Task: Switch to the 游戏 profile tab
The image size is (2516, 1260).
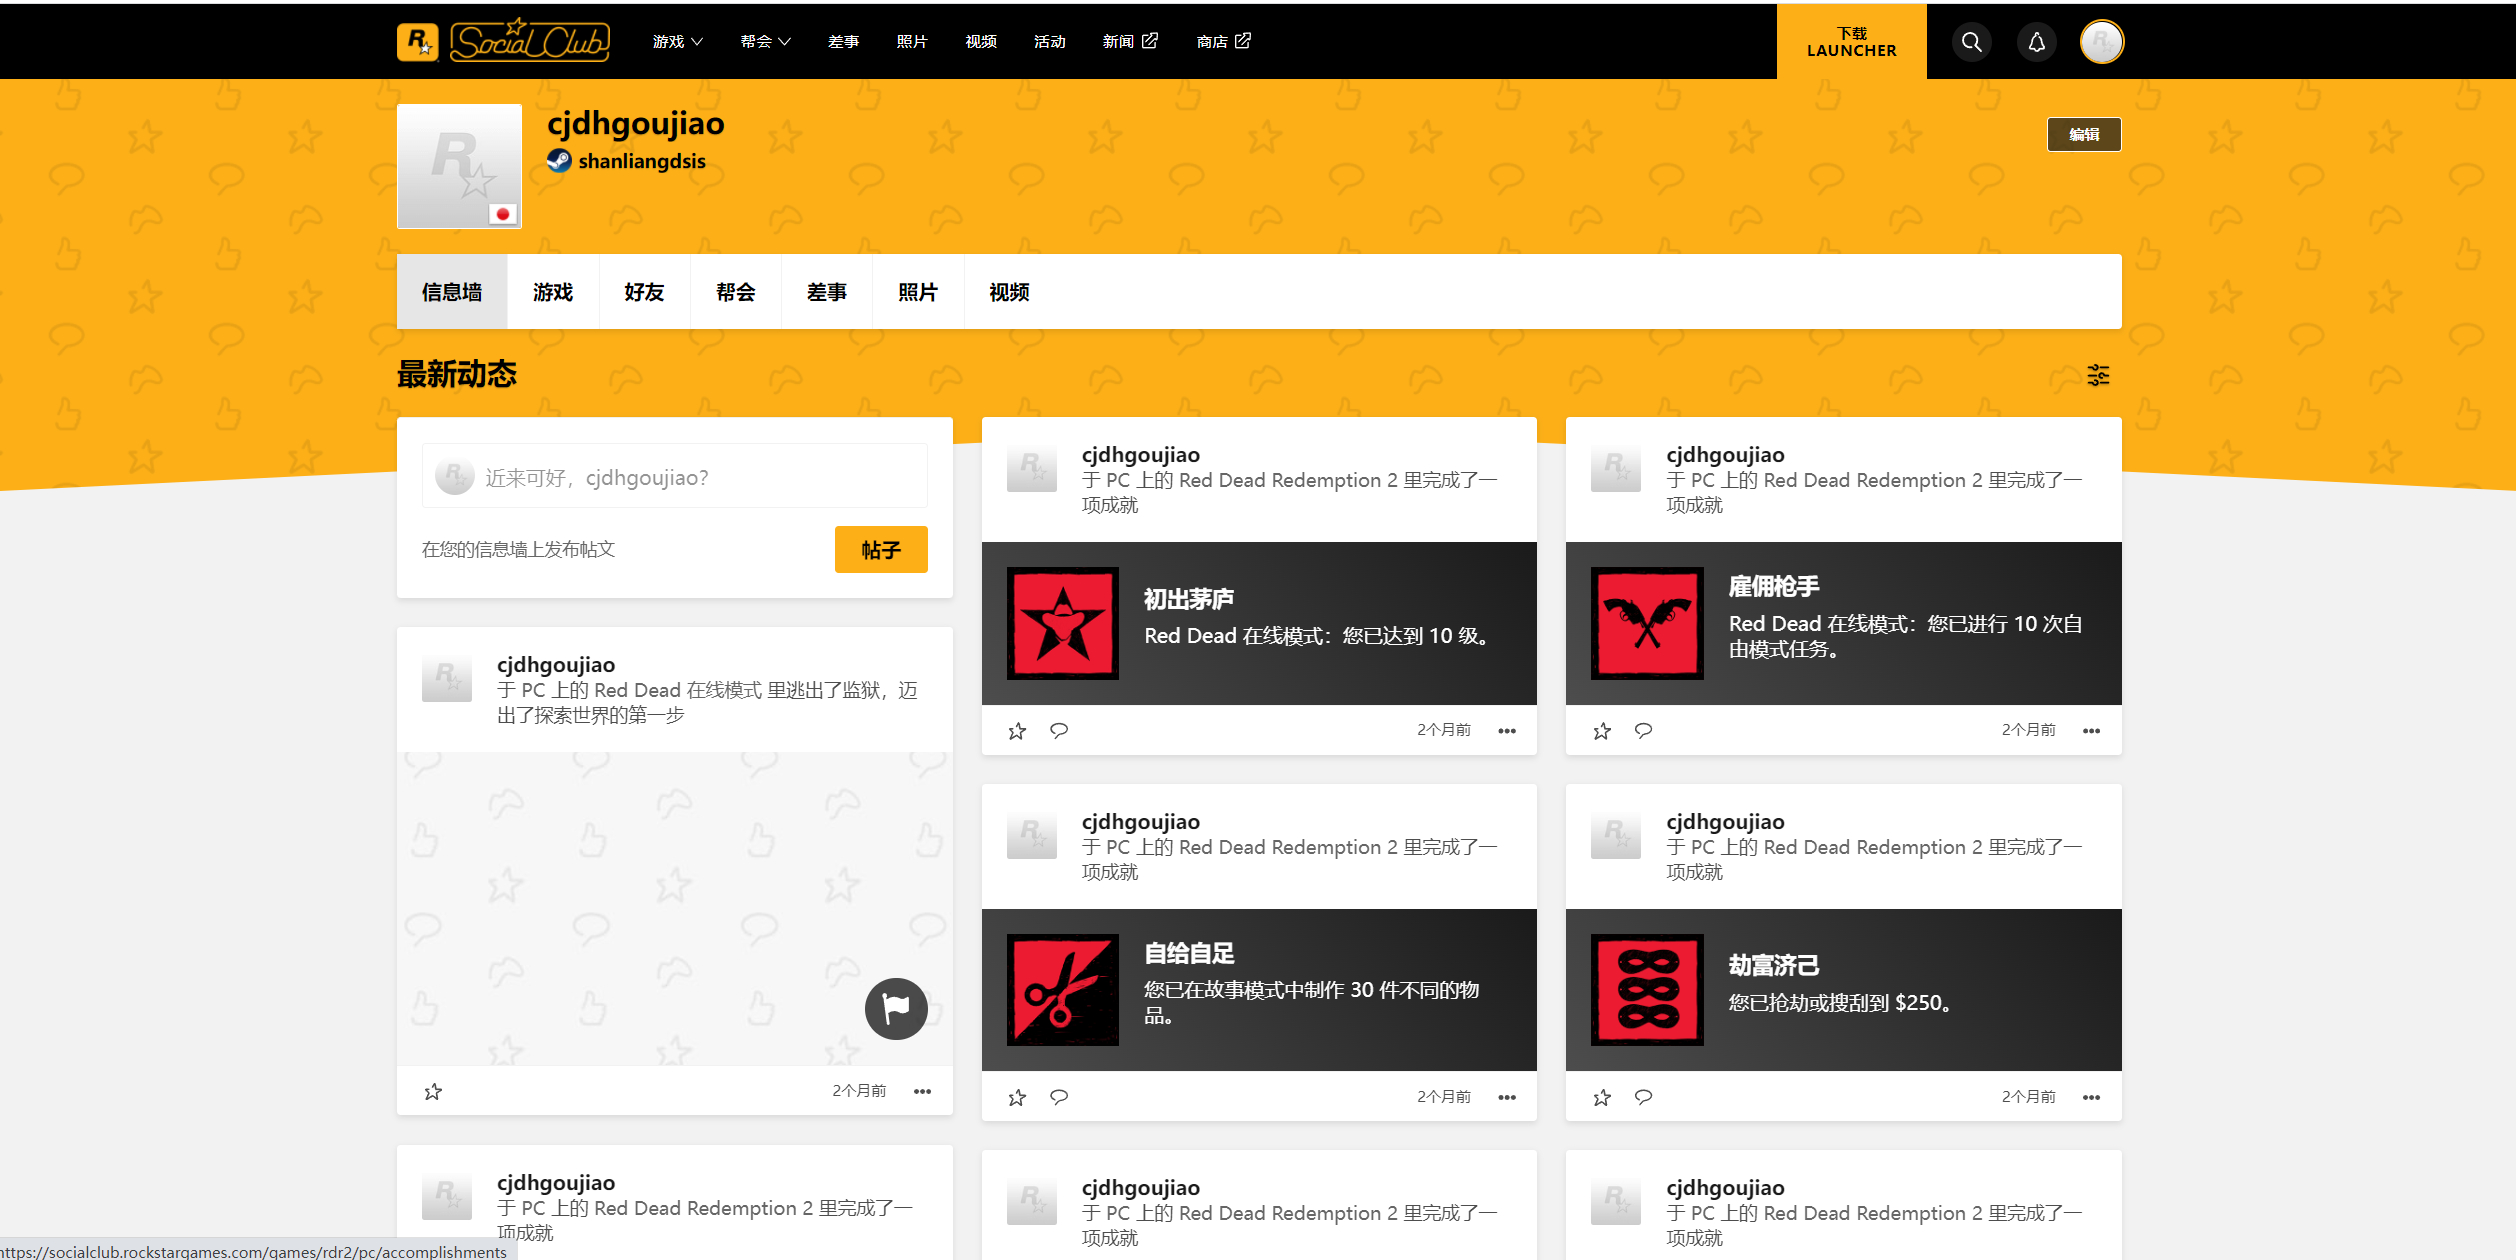Action: [553, 292]
